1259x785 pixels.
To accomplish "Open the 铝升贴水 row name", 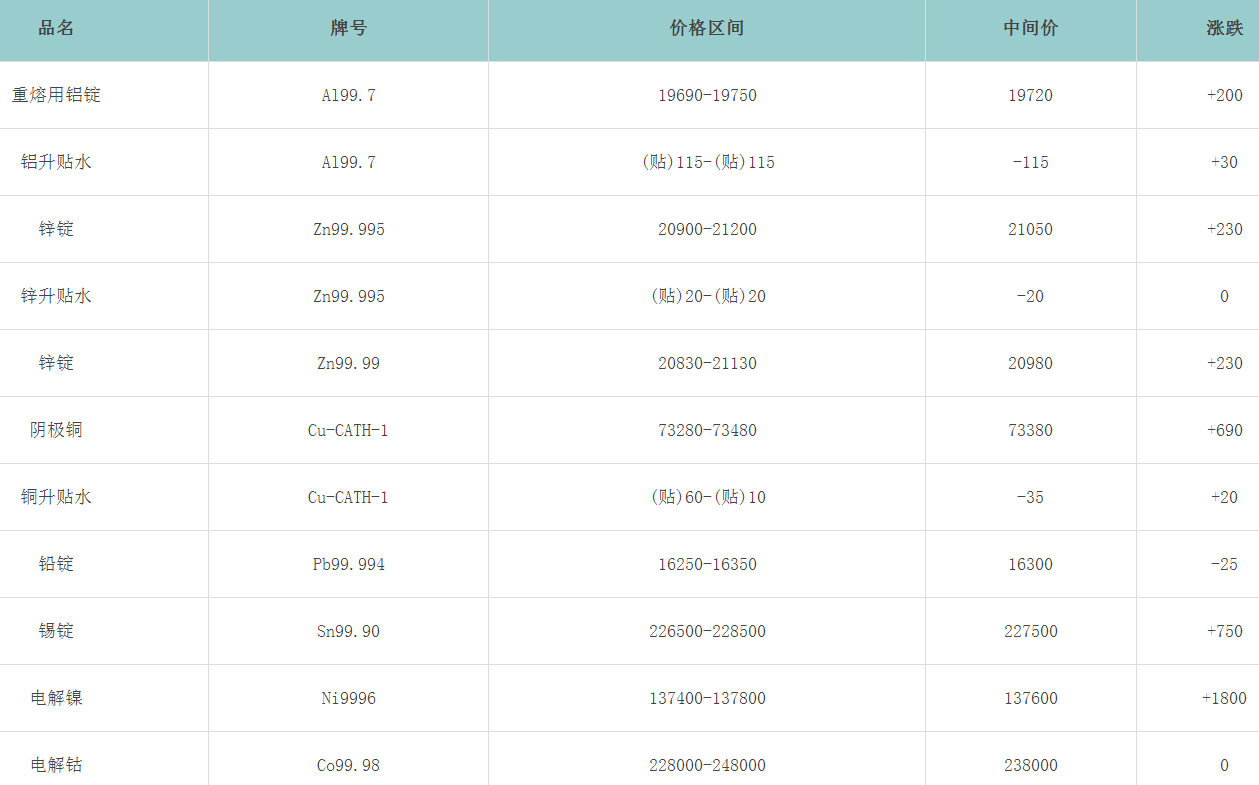I will [x=56, y=162].
